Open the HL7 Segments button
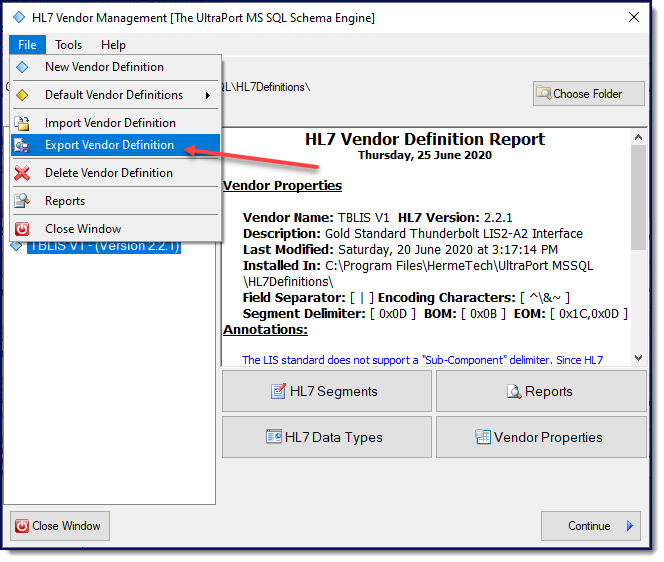The image size is (664, 562). (326, 391)
